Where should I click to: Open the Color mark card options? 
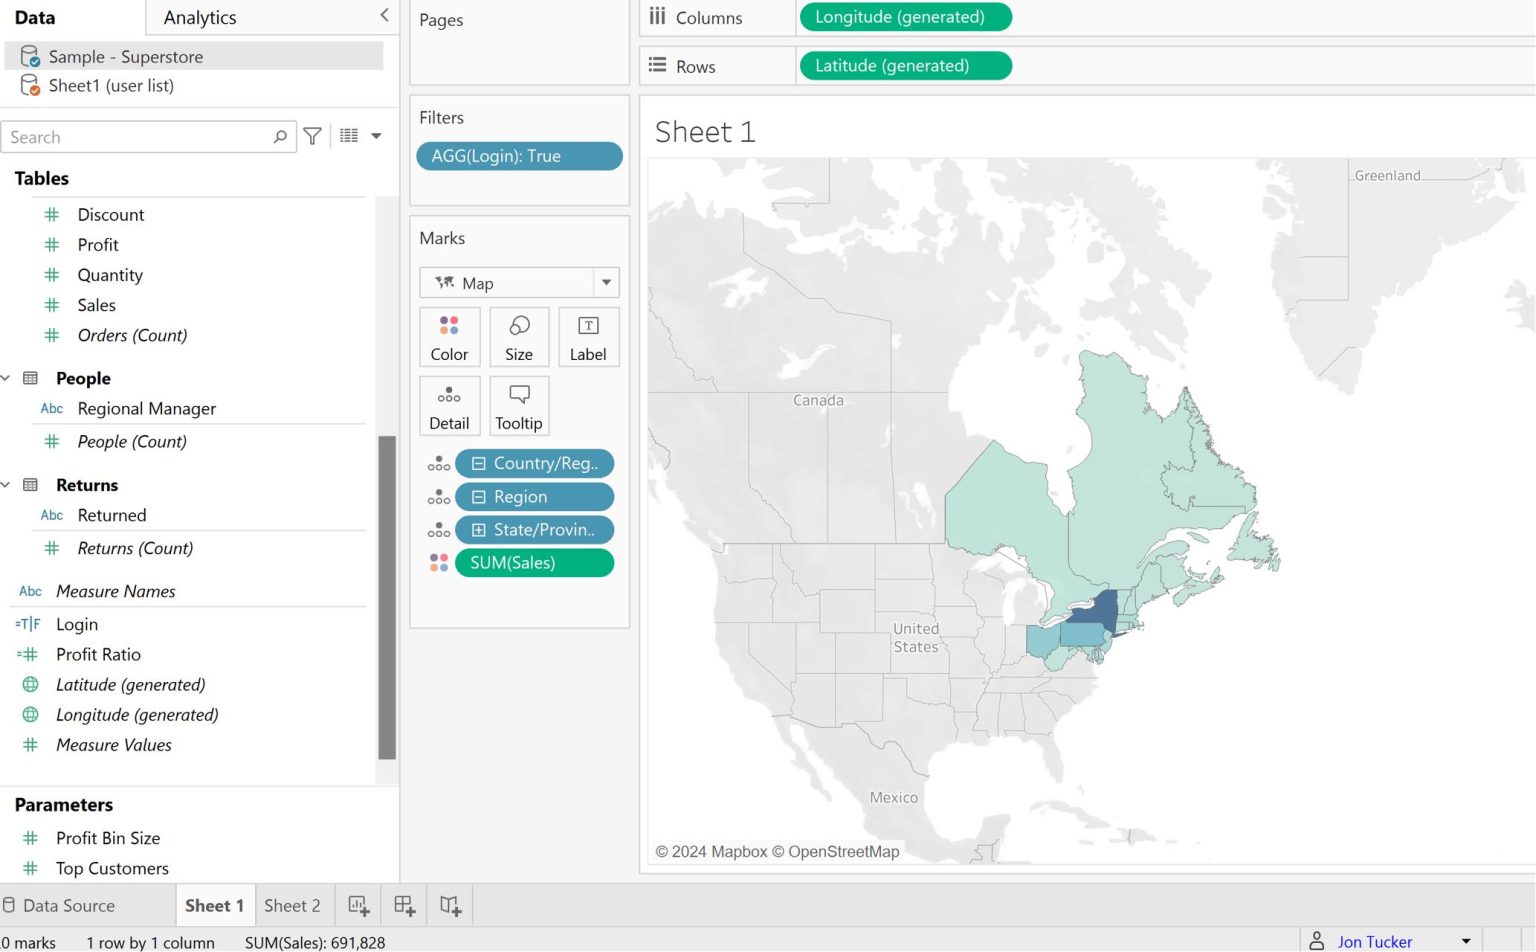(449, 337)
